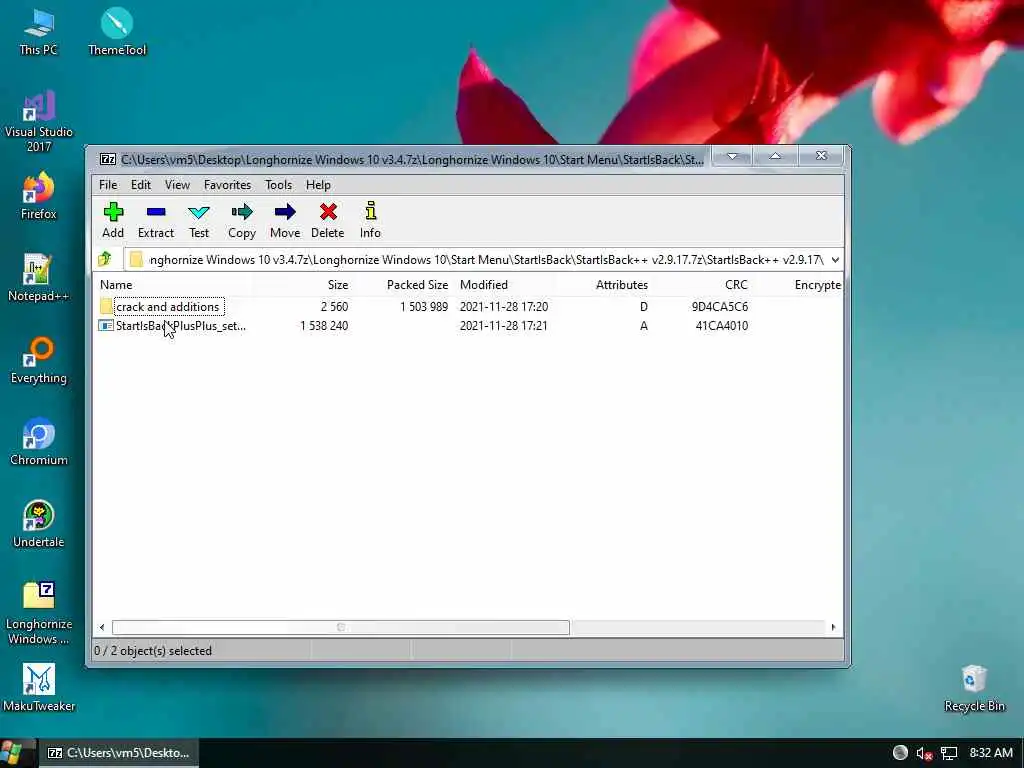Click the 7-Zip taskbar button
This screenshot has width=1024, height=768.
[118, 753]
